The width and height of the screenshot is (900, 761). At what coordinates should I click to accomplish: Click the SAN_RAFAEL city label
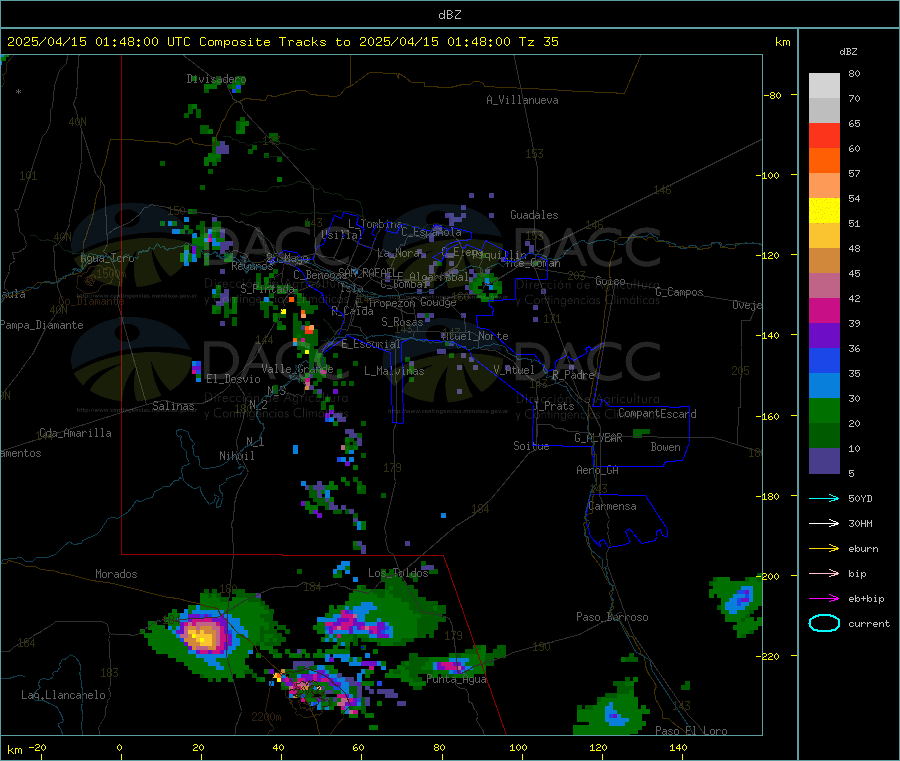366,272
